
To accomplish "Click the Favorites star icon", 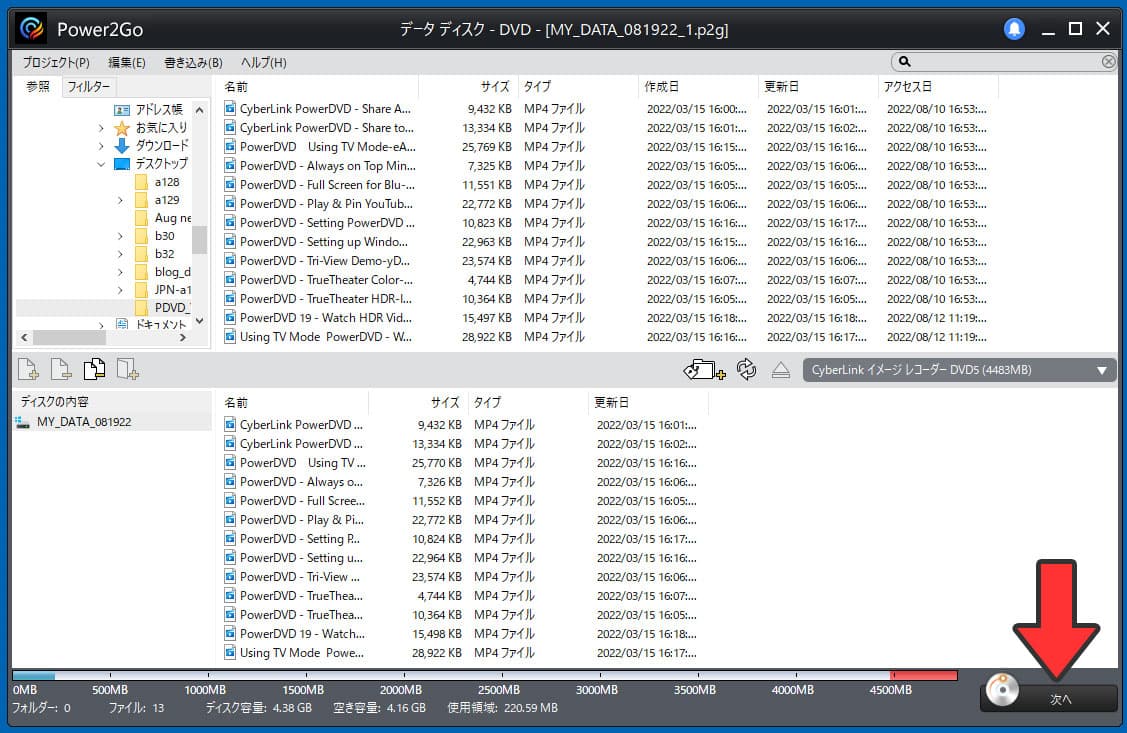I will 122,128.
